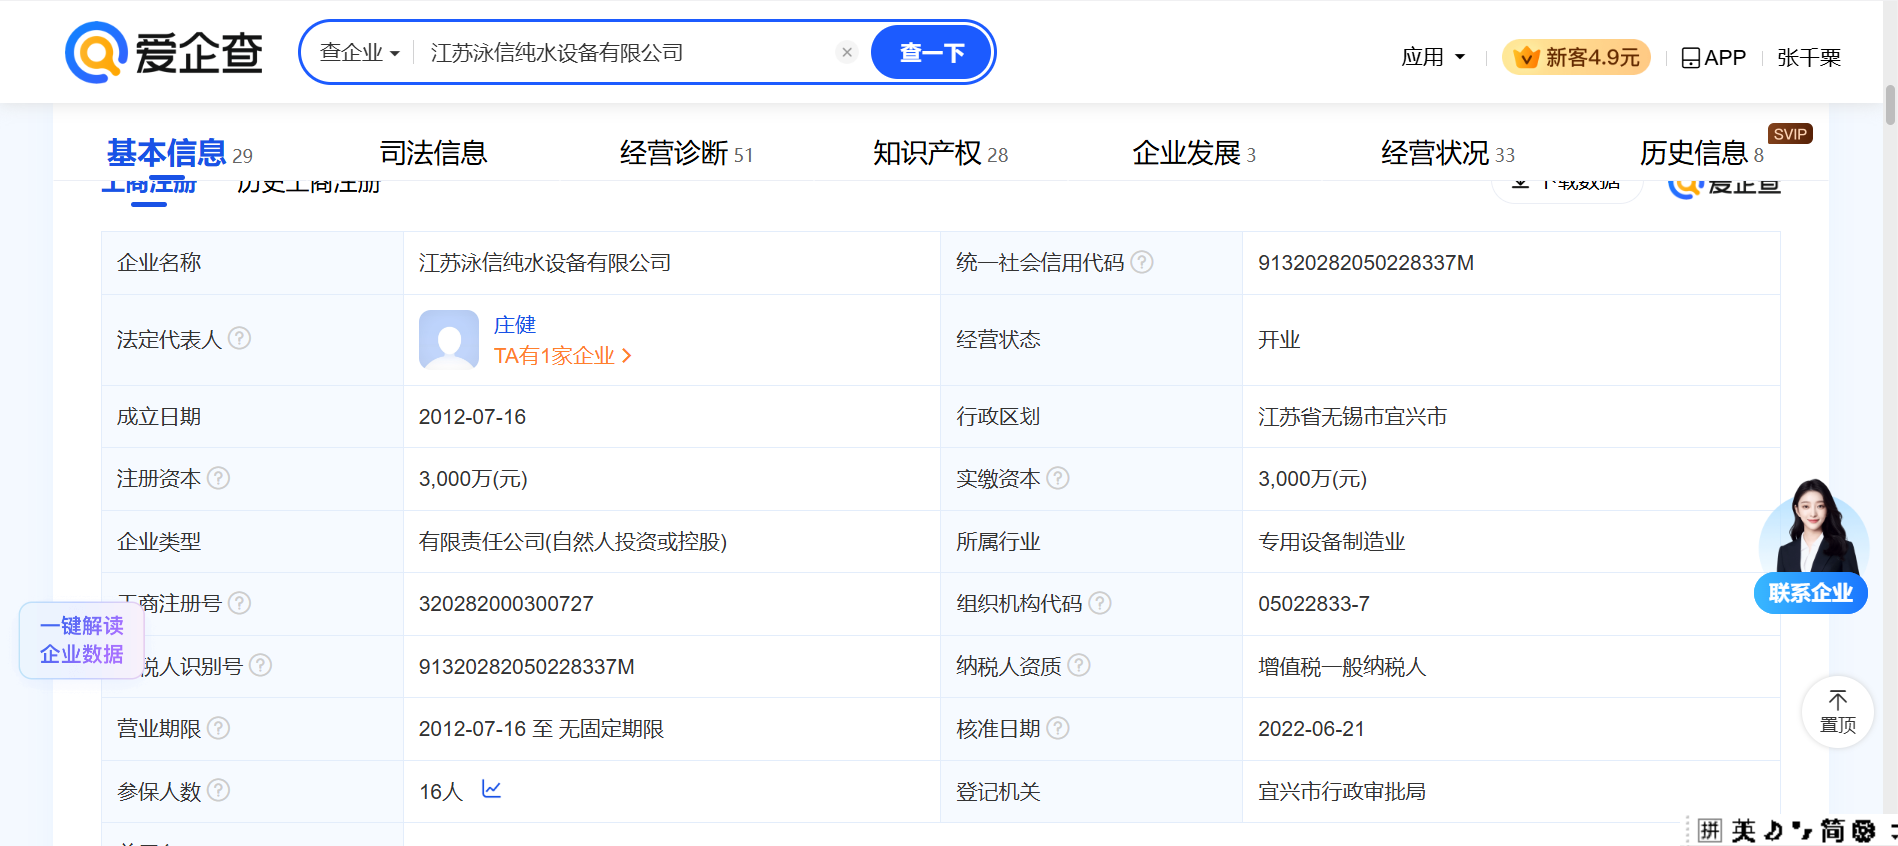Show help for 实缴资本
The image size is (1898, 846).
click(x=1058, y=478)
